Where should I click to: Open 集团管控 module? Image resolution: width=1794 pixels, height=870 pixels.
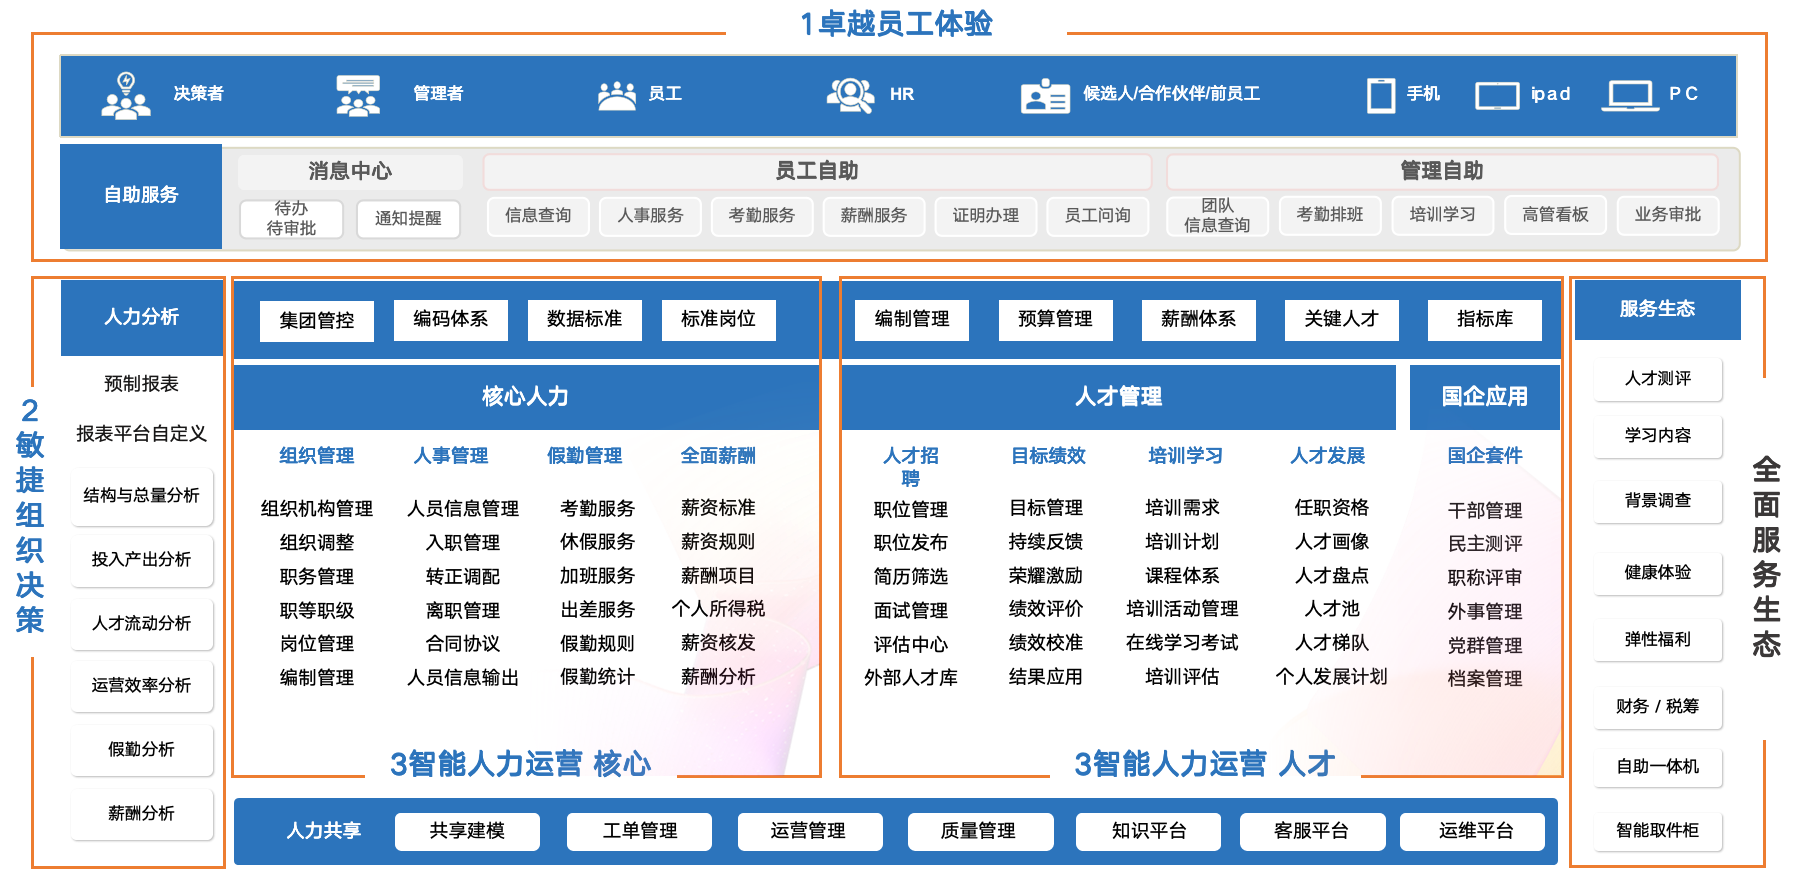coord(317,321)
